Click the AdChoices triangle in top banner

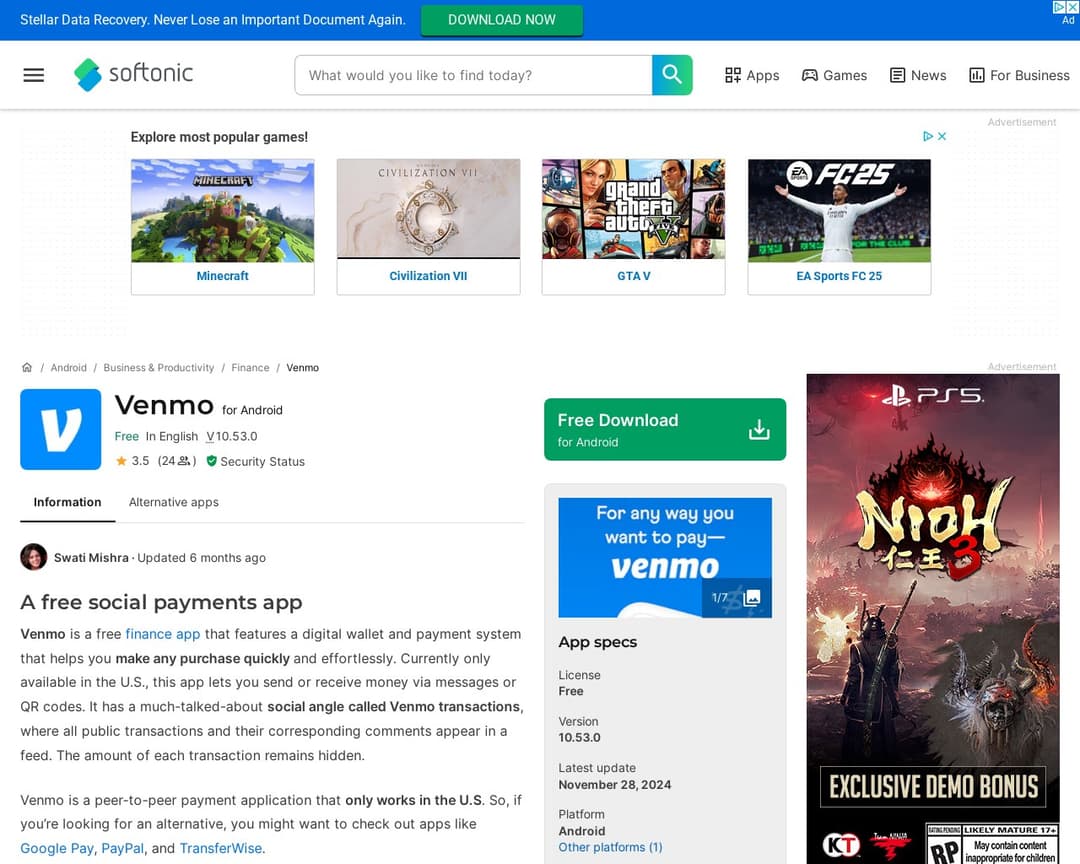(1059, 7)
